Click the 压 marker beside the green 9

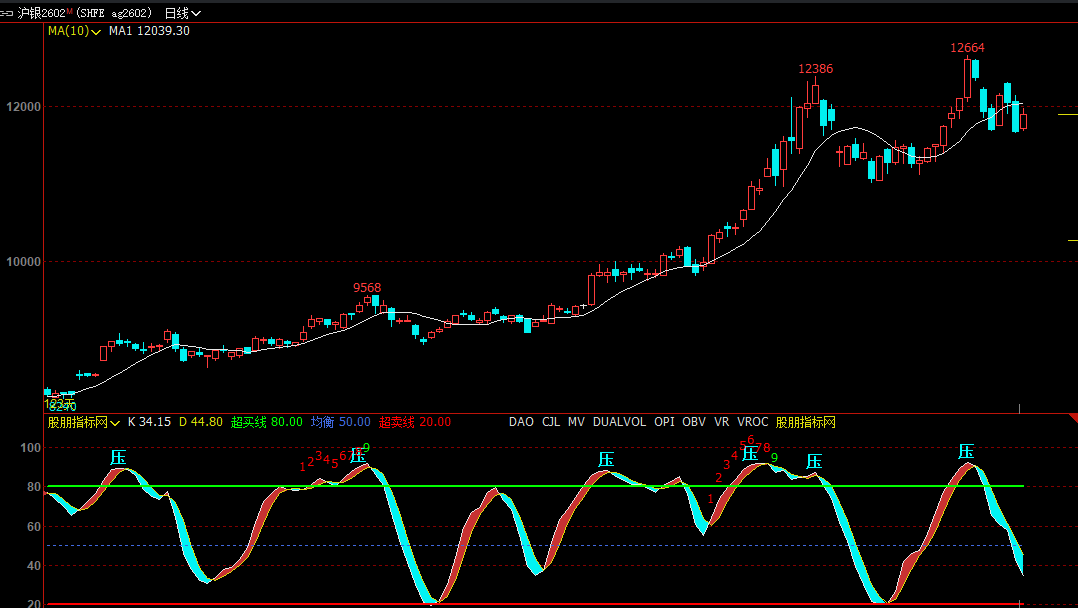point(358,455)
